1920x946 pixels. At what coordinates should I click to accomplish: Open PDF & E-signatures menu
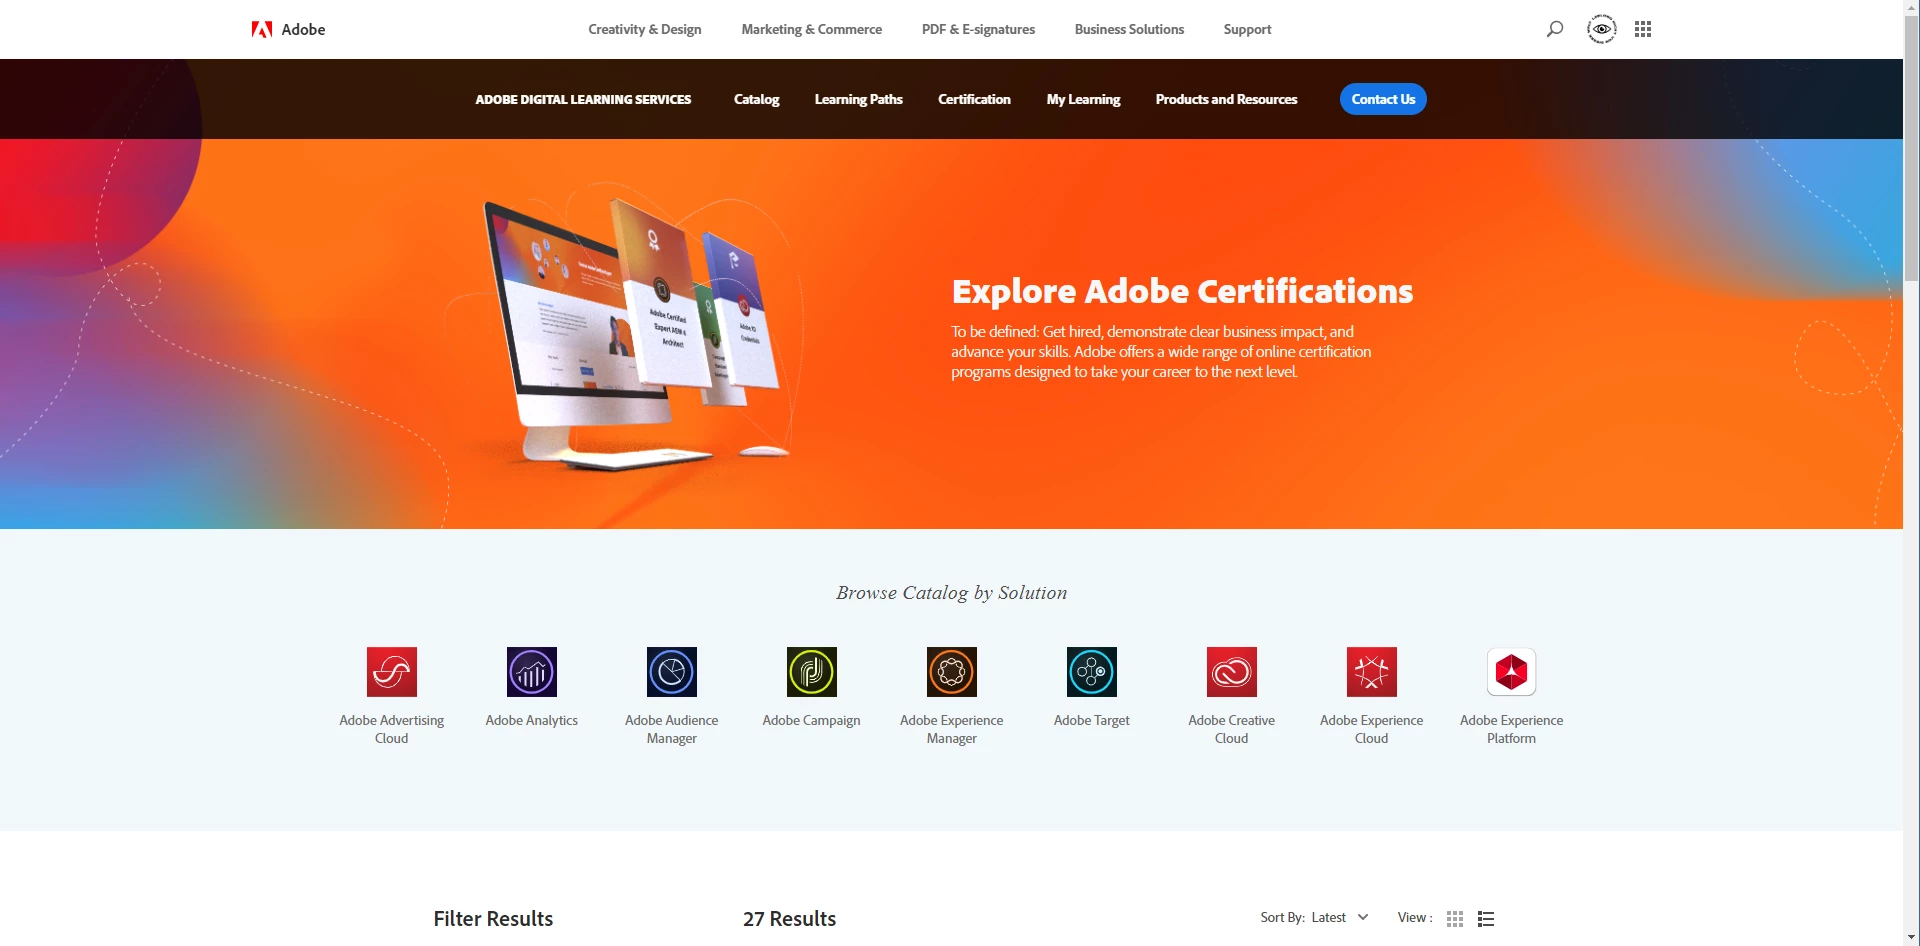978,29
